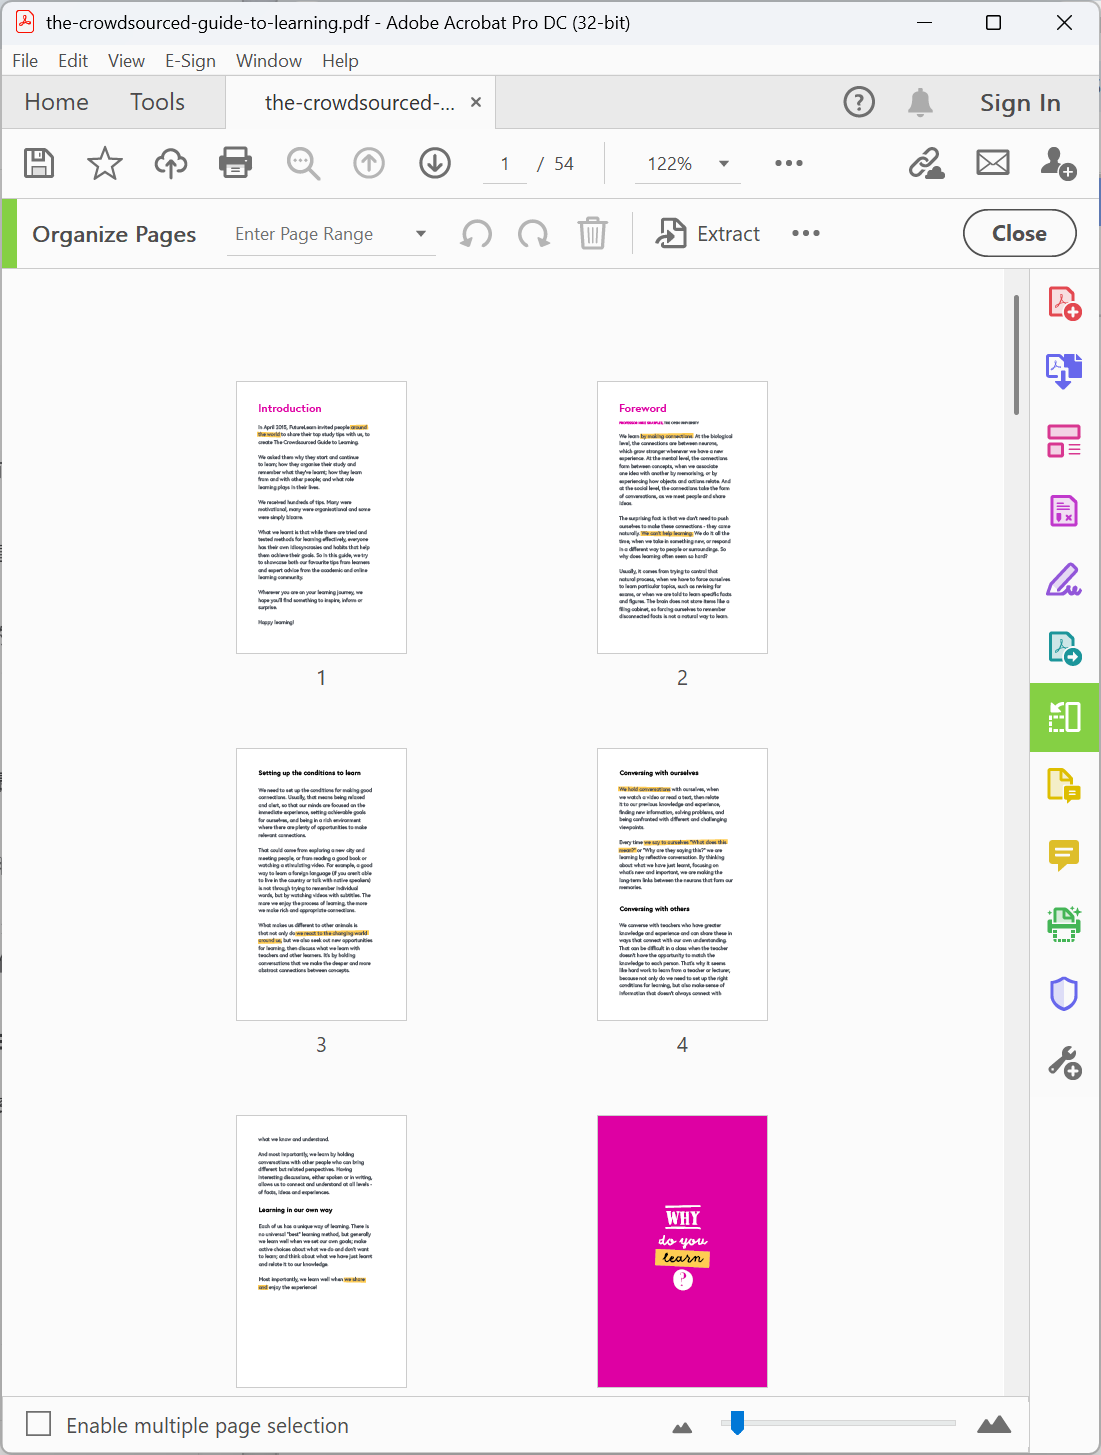The image size is (1101, 1455).
Task: Enable multiple page selection
Action: [38, 1424]
